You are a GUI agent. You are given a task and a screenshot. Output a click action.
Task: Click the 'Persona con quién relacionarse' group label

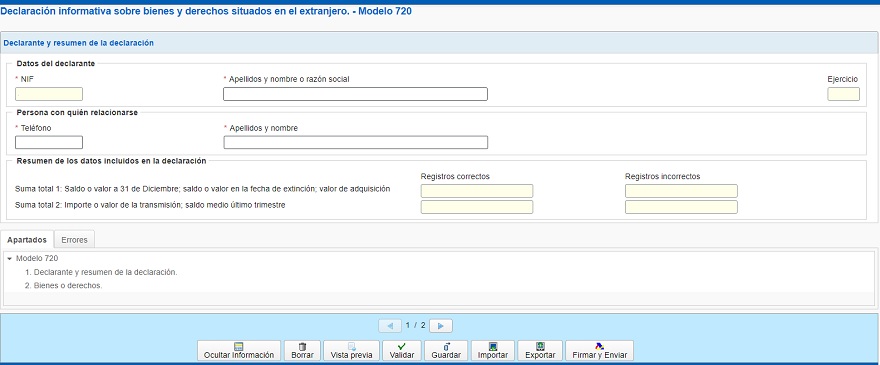click(77, 112)
